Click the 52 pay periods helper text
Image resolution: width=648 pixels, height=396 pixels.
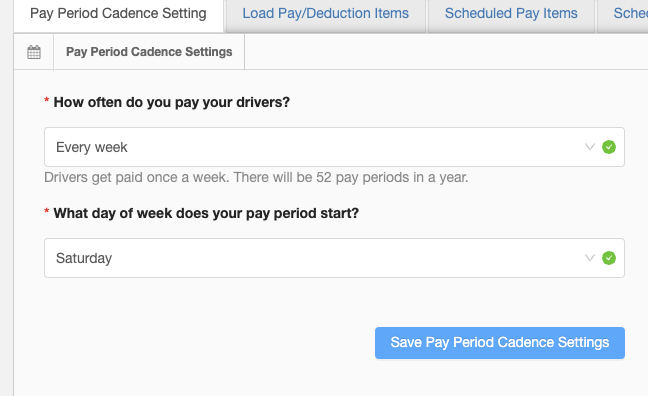pos(256,177)
